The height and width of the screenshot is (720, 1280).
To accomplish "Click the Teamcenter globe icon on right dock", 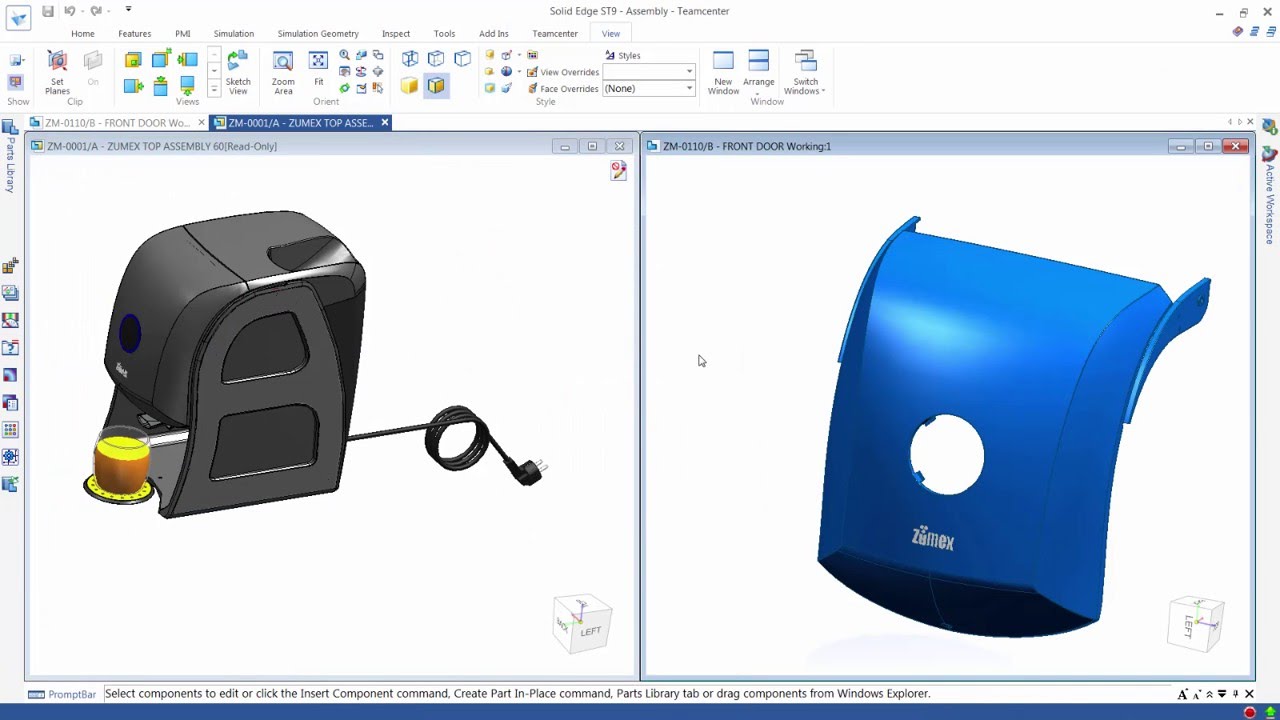I will (x=1269, y=126).
